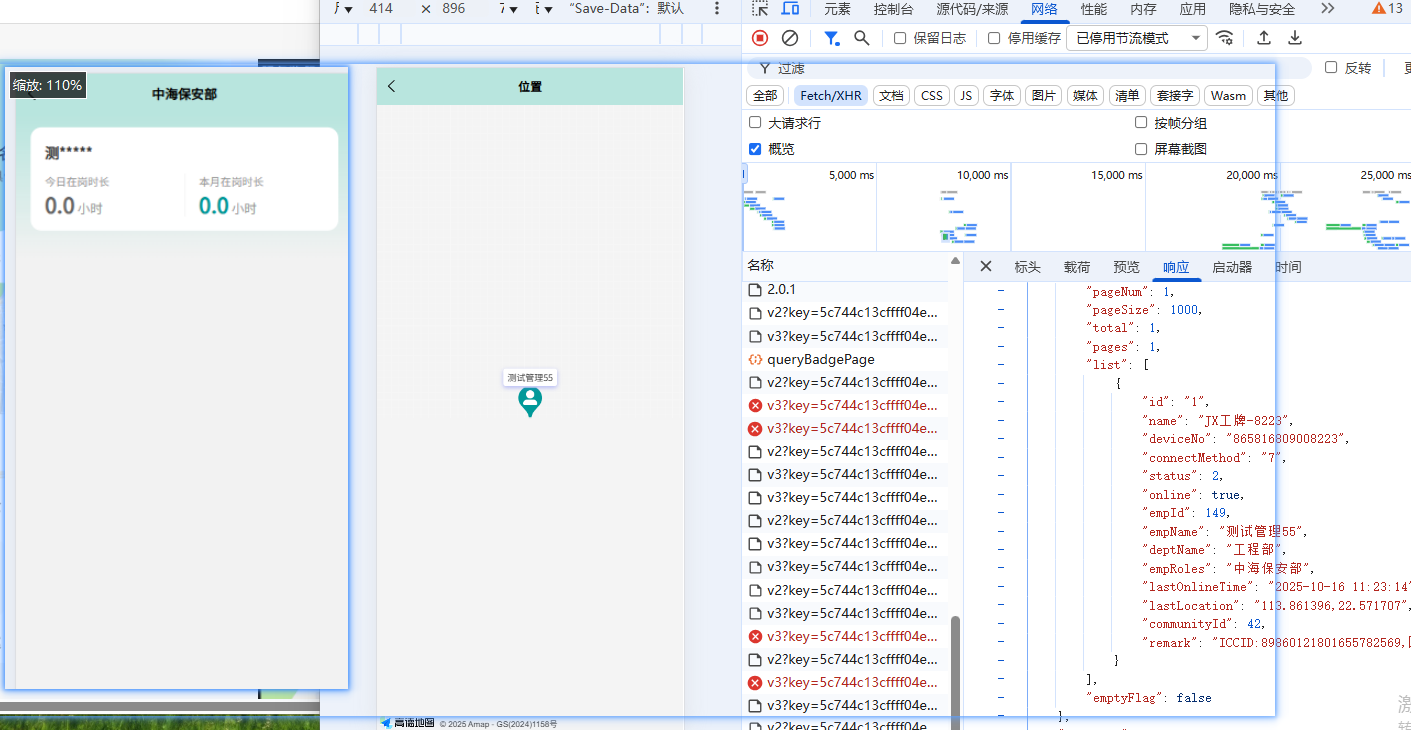Uncheck the 概览 checkbox
This screenshot has width=1411, height=730.
(x=754, y=148)
